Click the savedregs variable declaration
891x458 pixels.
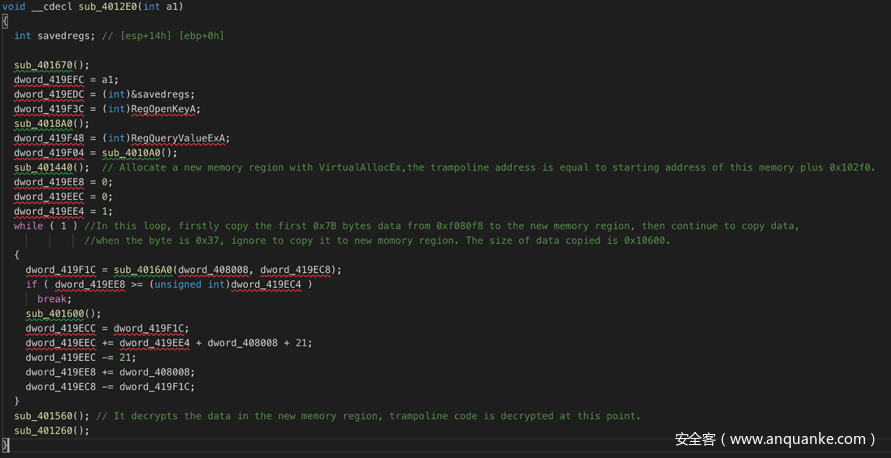click(63, 36)
